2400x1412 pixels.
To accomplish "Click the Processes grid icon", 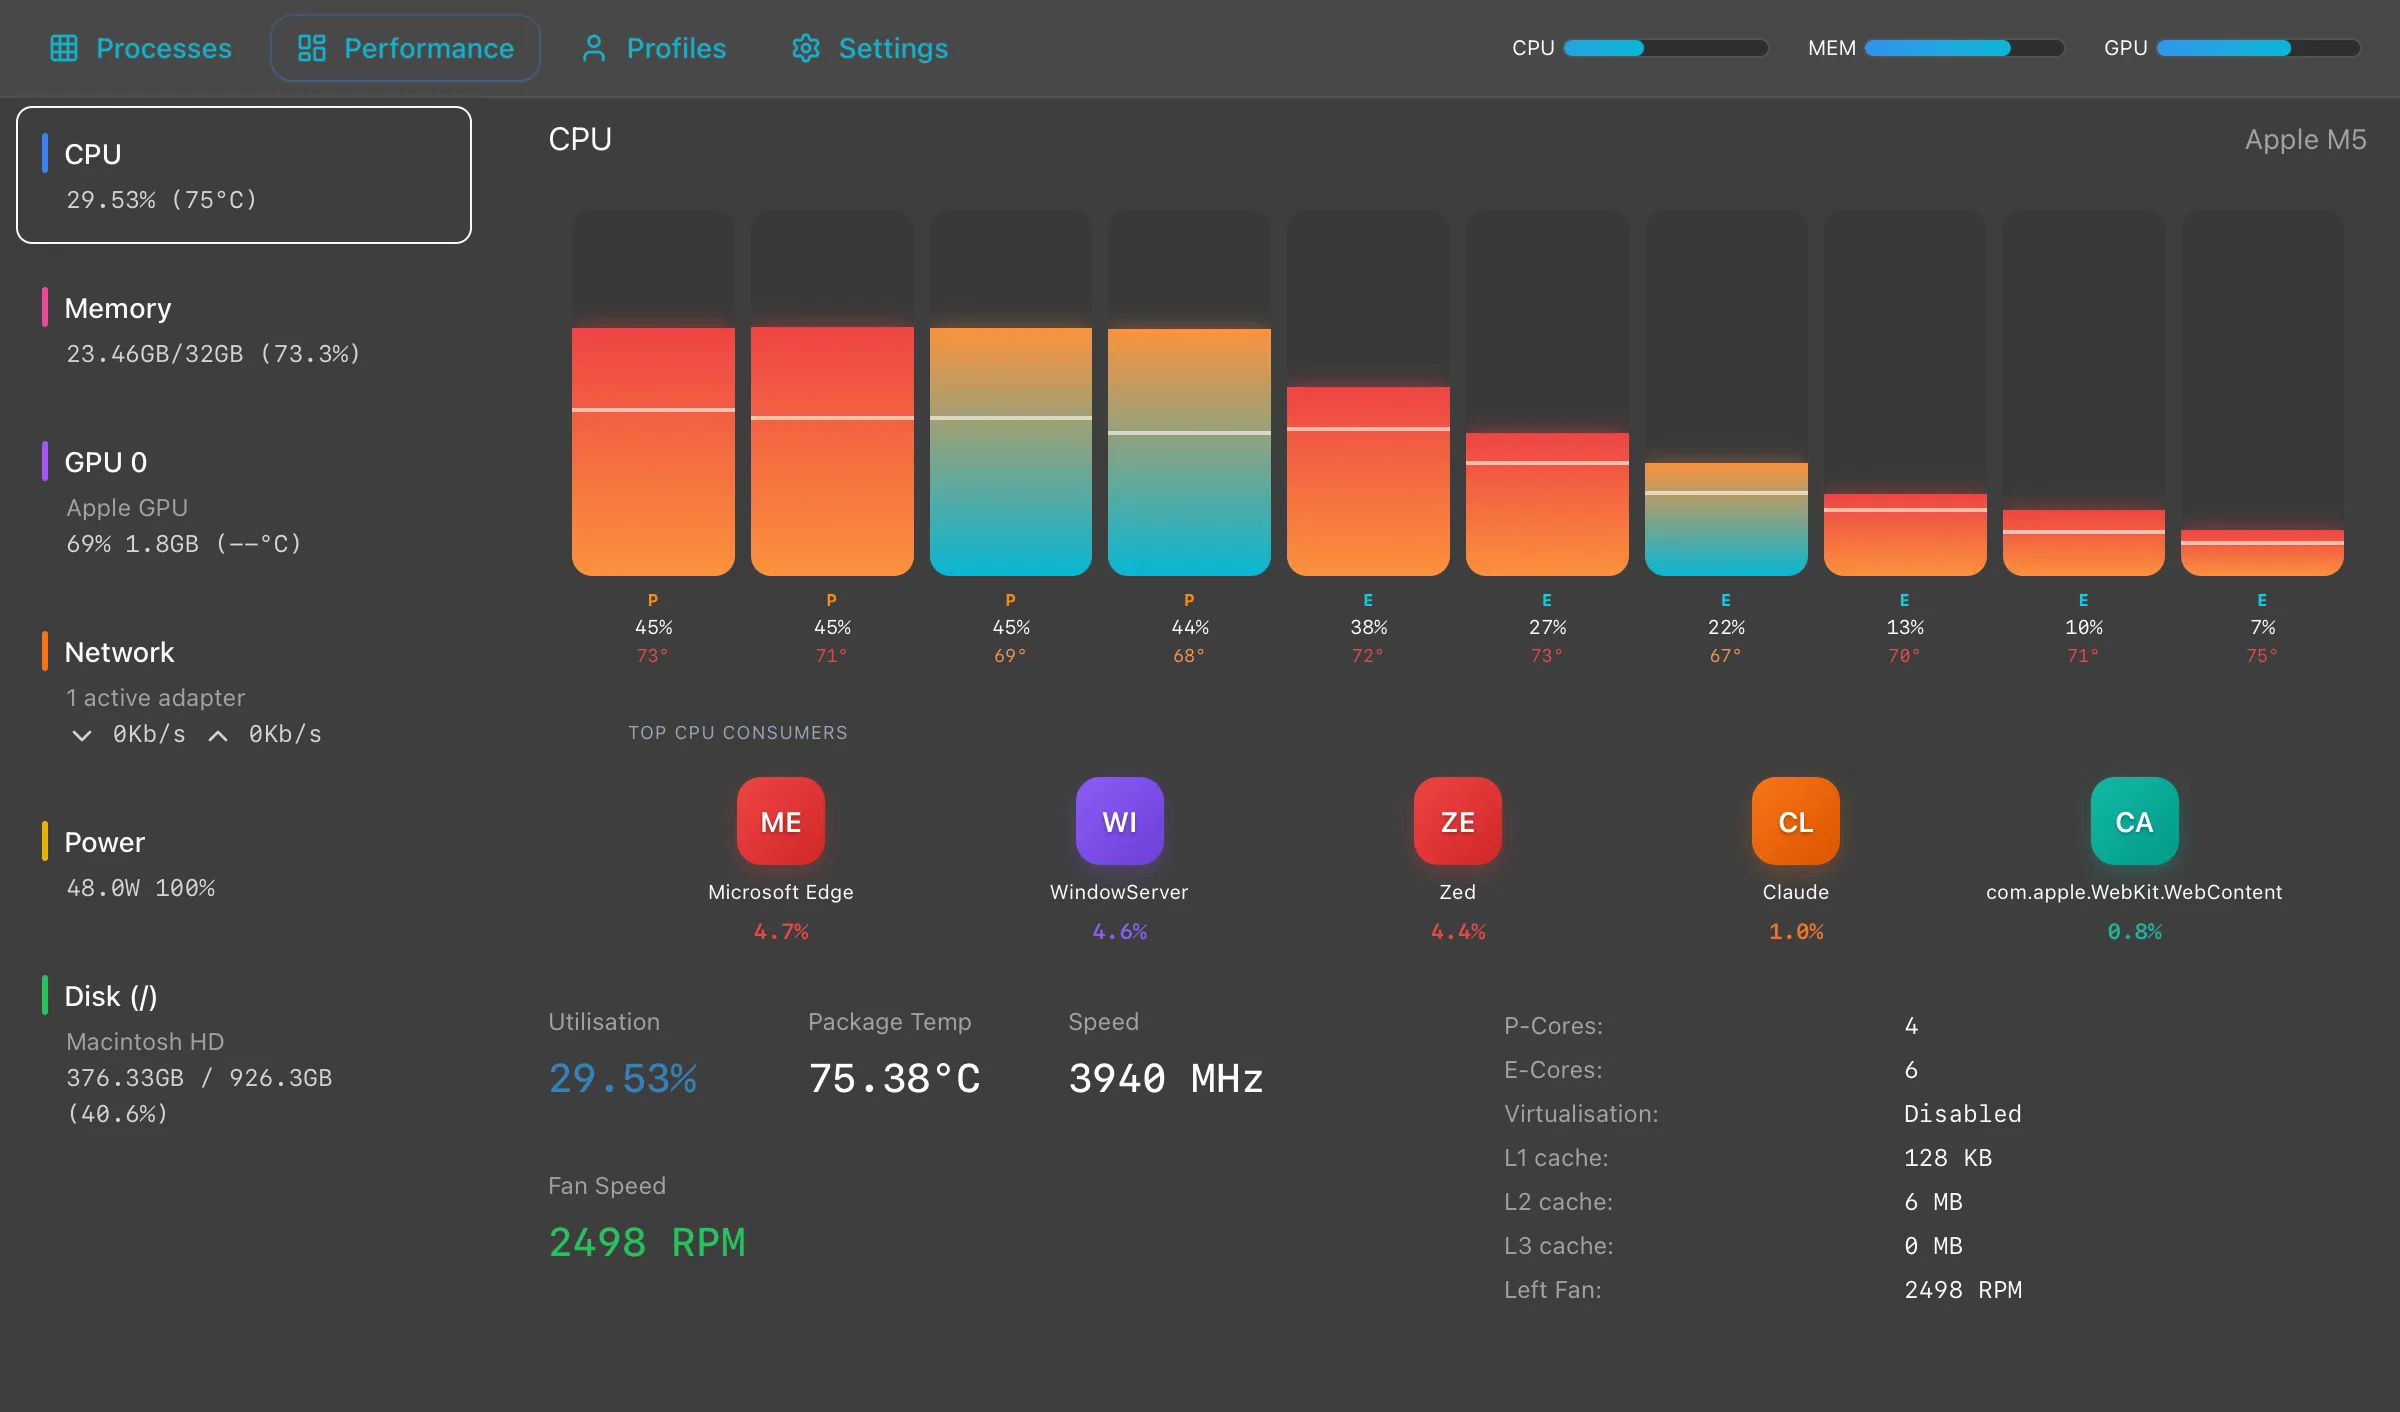I will coord(64,48).
